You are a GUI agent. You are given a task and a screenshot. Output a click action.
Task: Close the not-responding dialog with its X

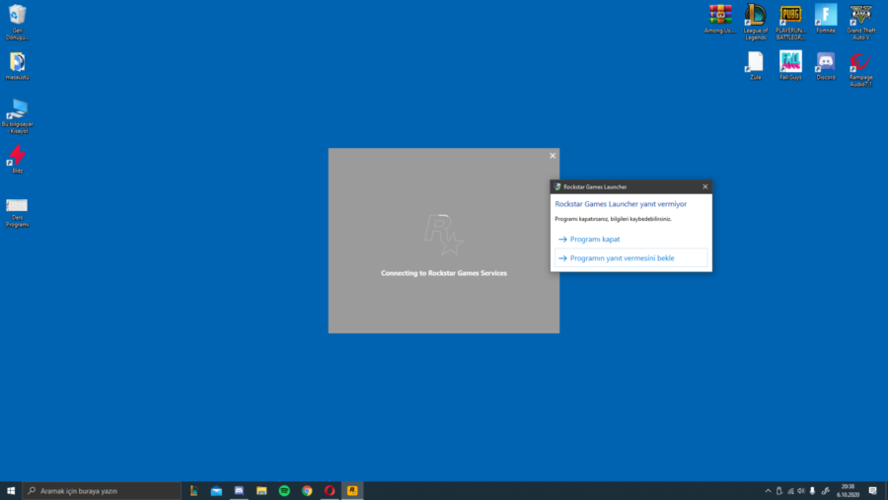coord(705,186)
